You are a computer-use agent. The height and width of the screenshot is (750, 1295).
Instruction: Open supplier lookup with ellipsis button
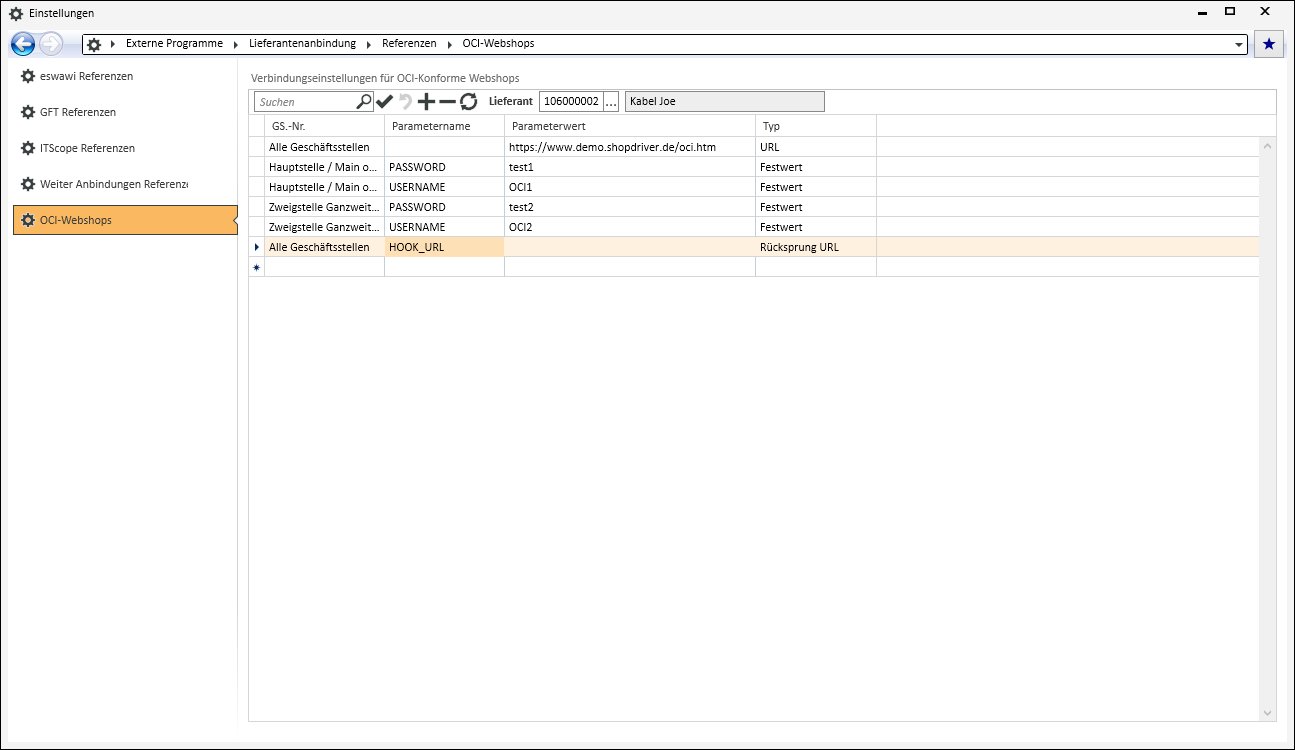click(x=611, y=101)
